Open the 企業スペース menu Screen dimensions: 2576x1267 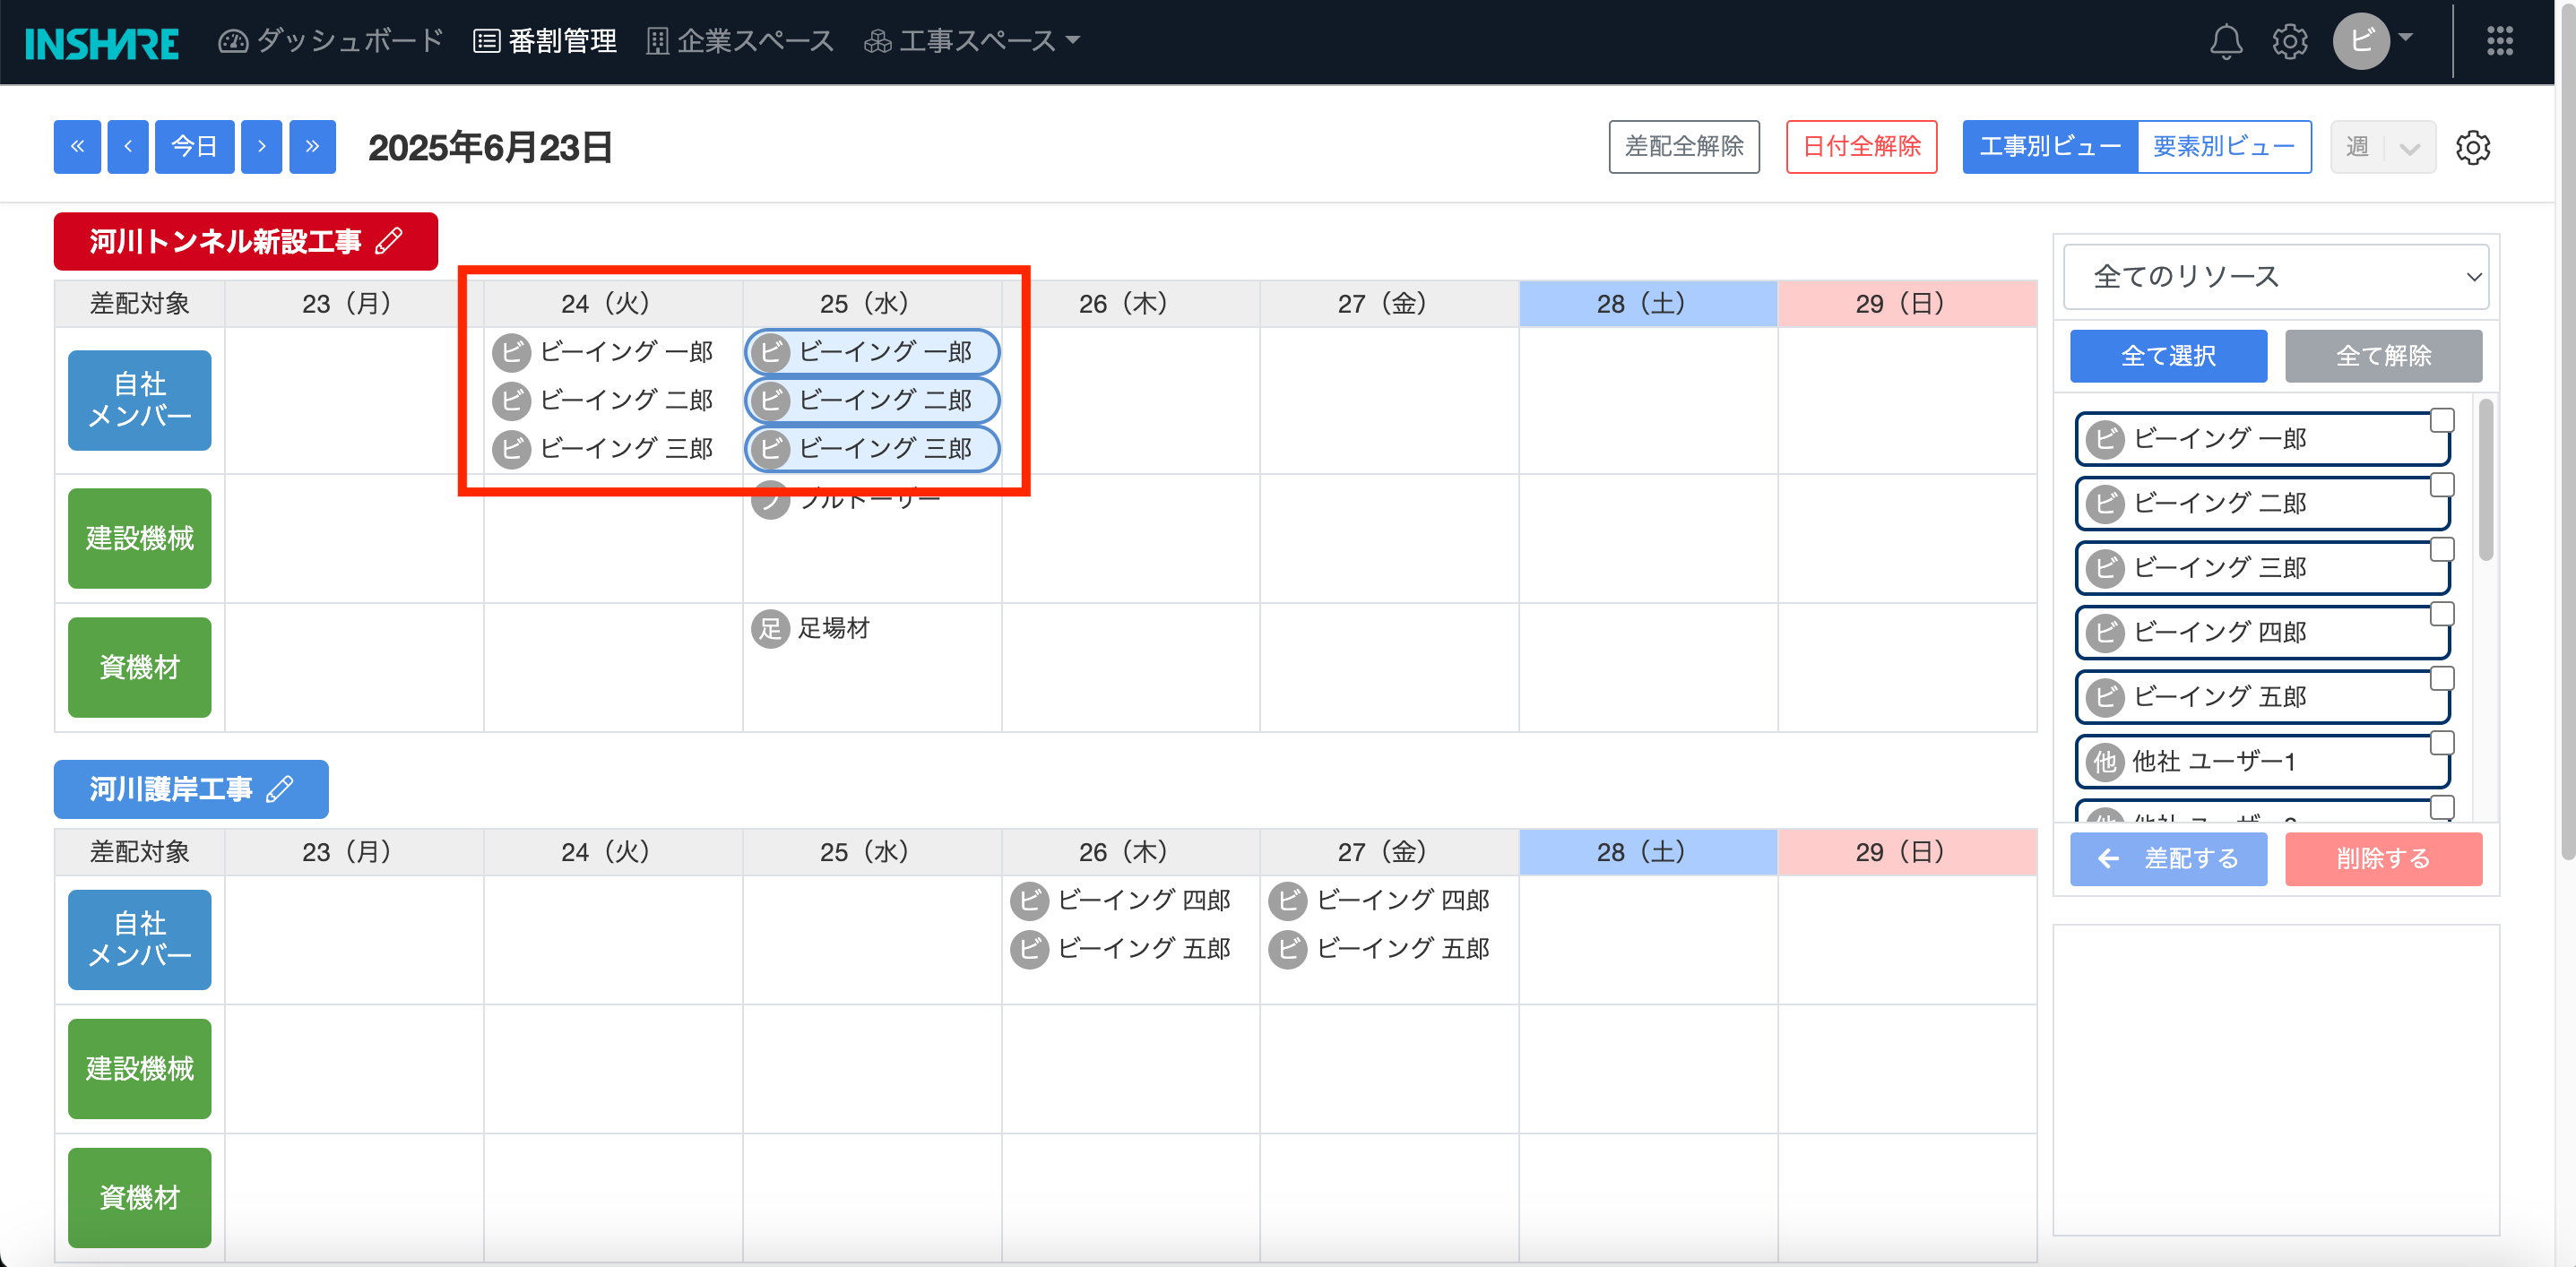pos(740,41)
